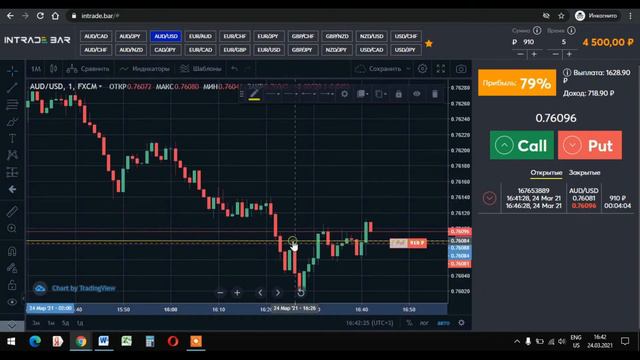Viewport: 640px width, 360px height.
Task: Click the green Call button
Action: pyautogui.click(x=522, y=145)
